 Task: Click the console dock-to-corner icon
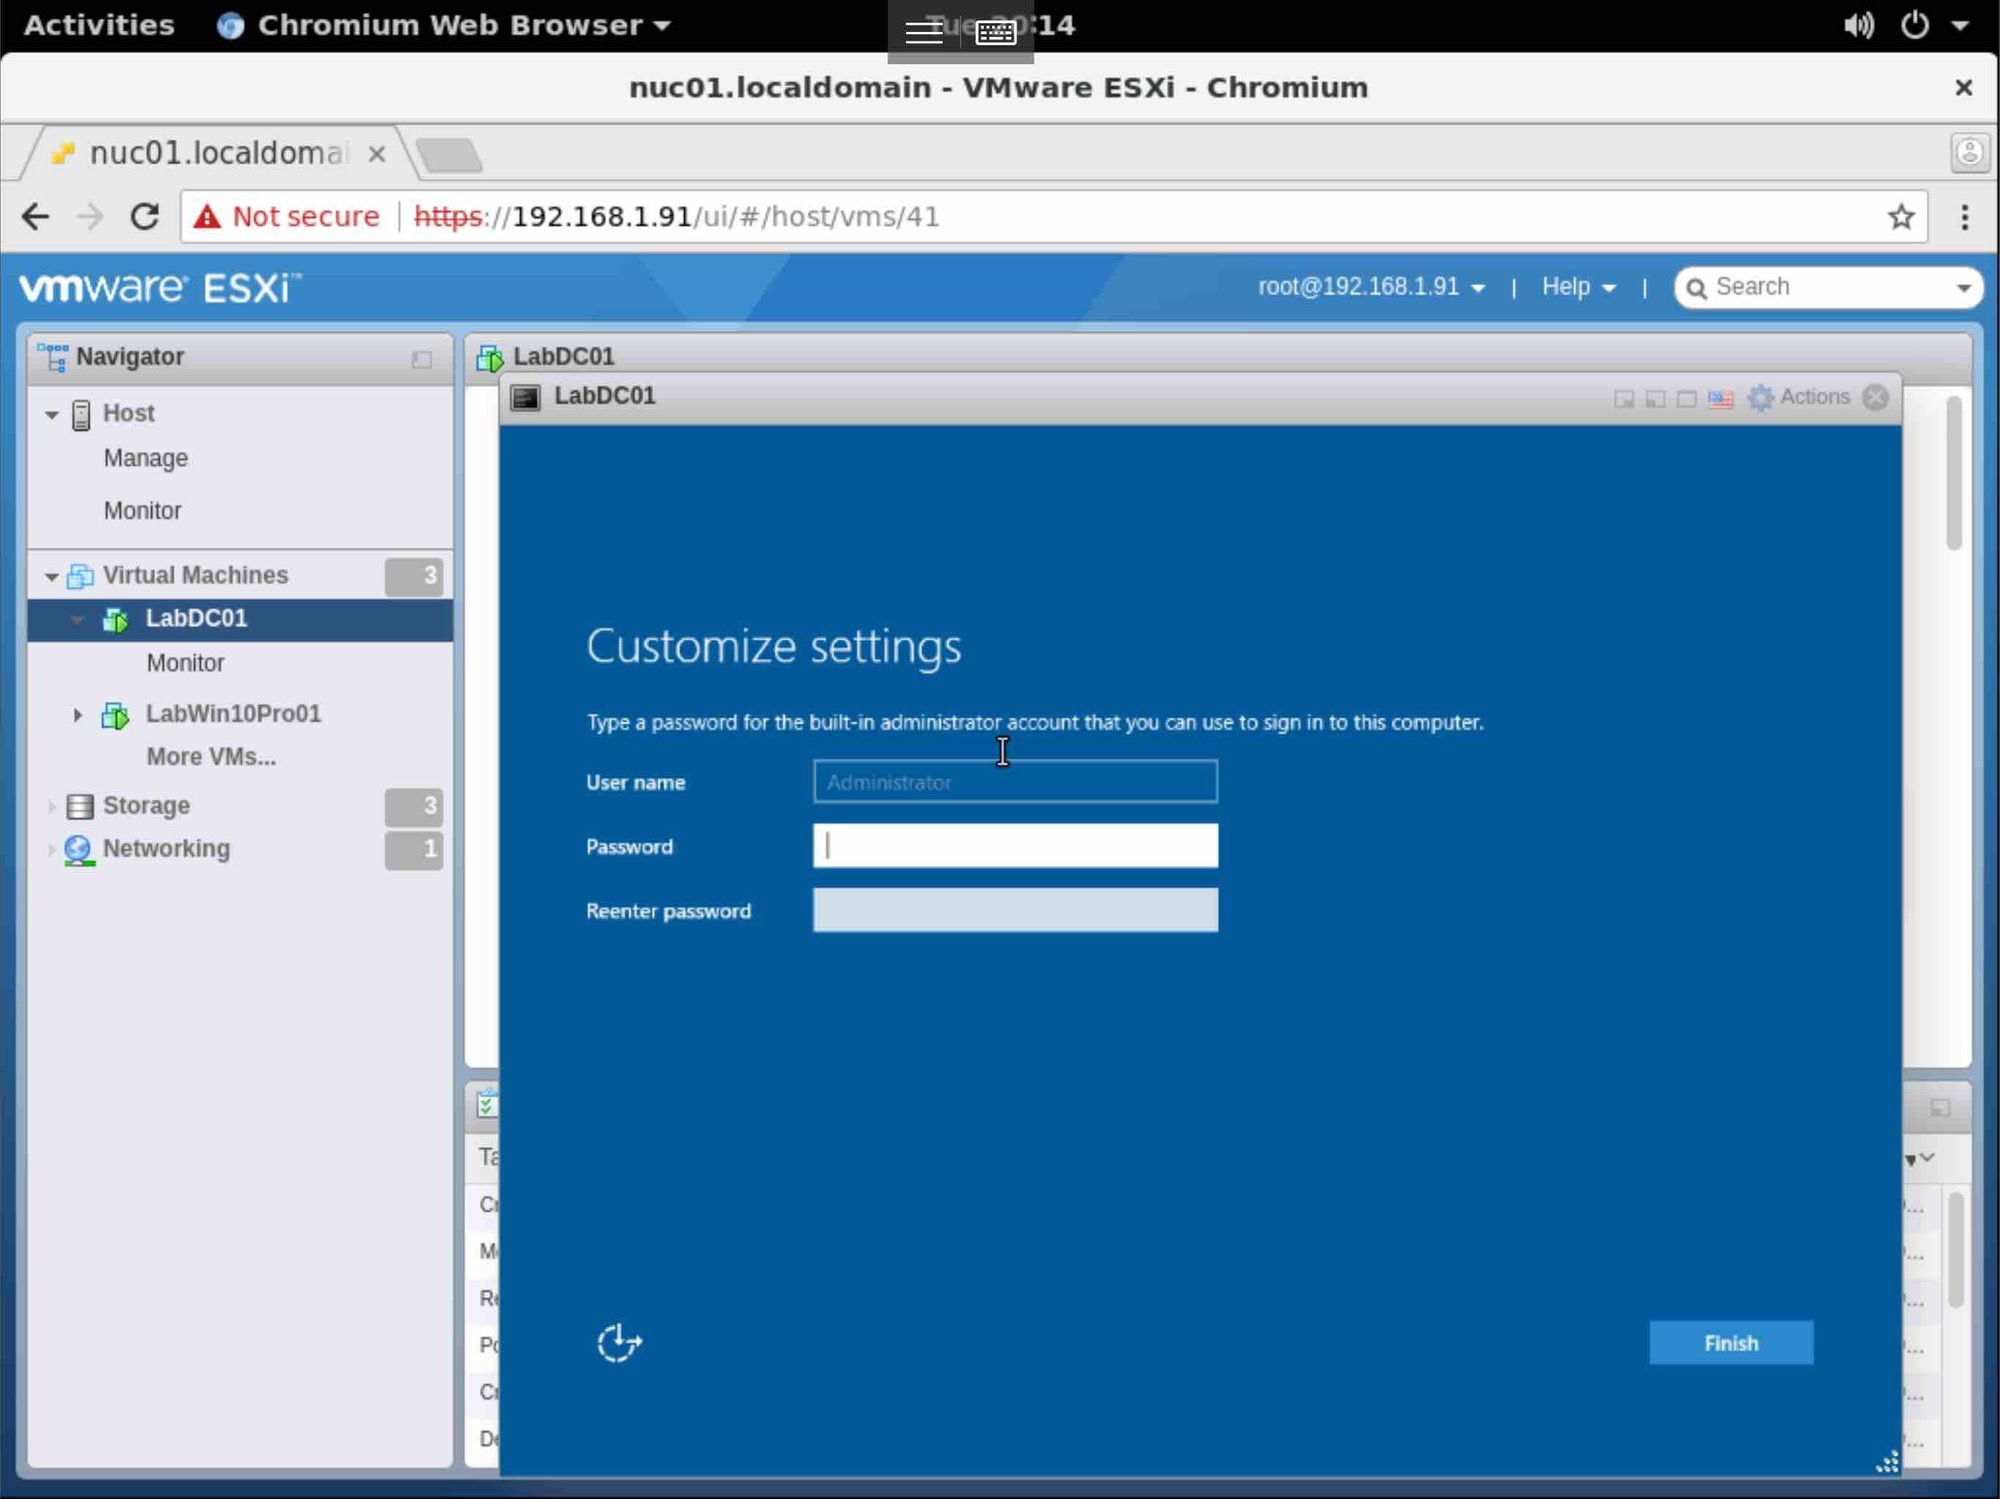(x=1625, y=399)
